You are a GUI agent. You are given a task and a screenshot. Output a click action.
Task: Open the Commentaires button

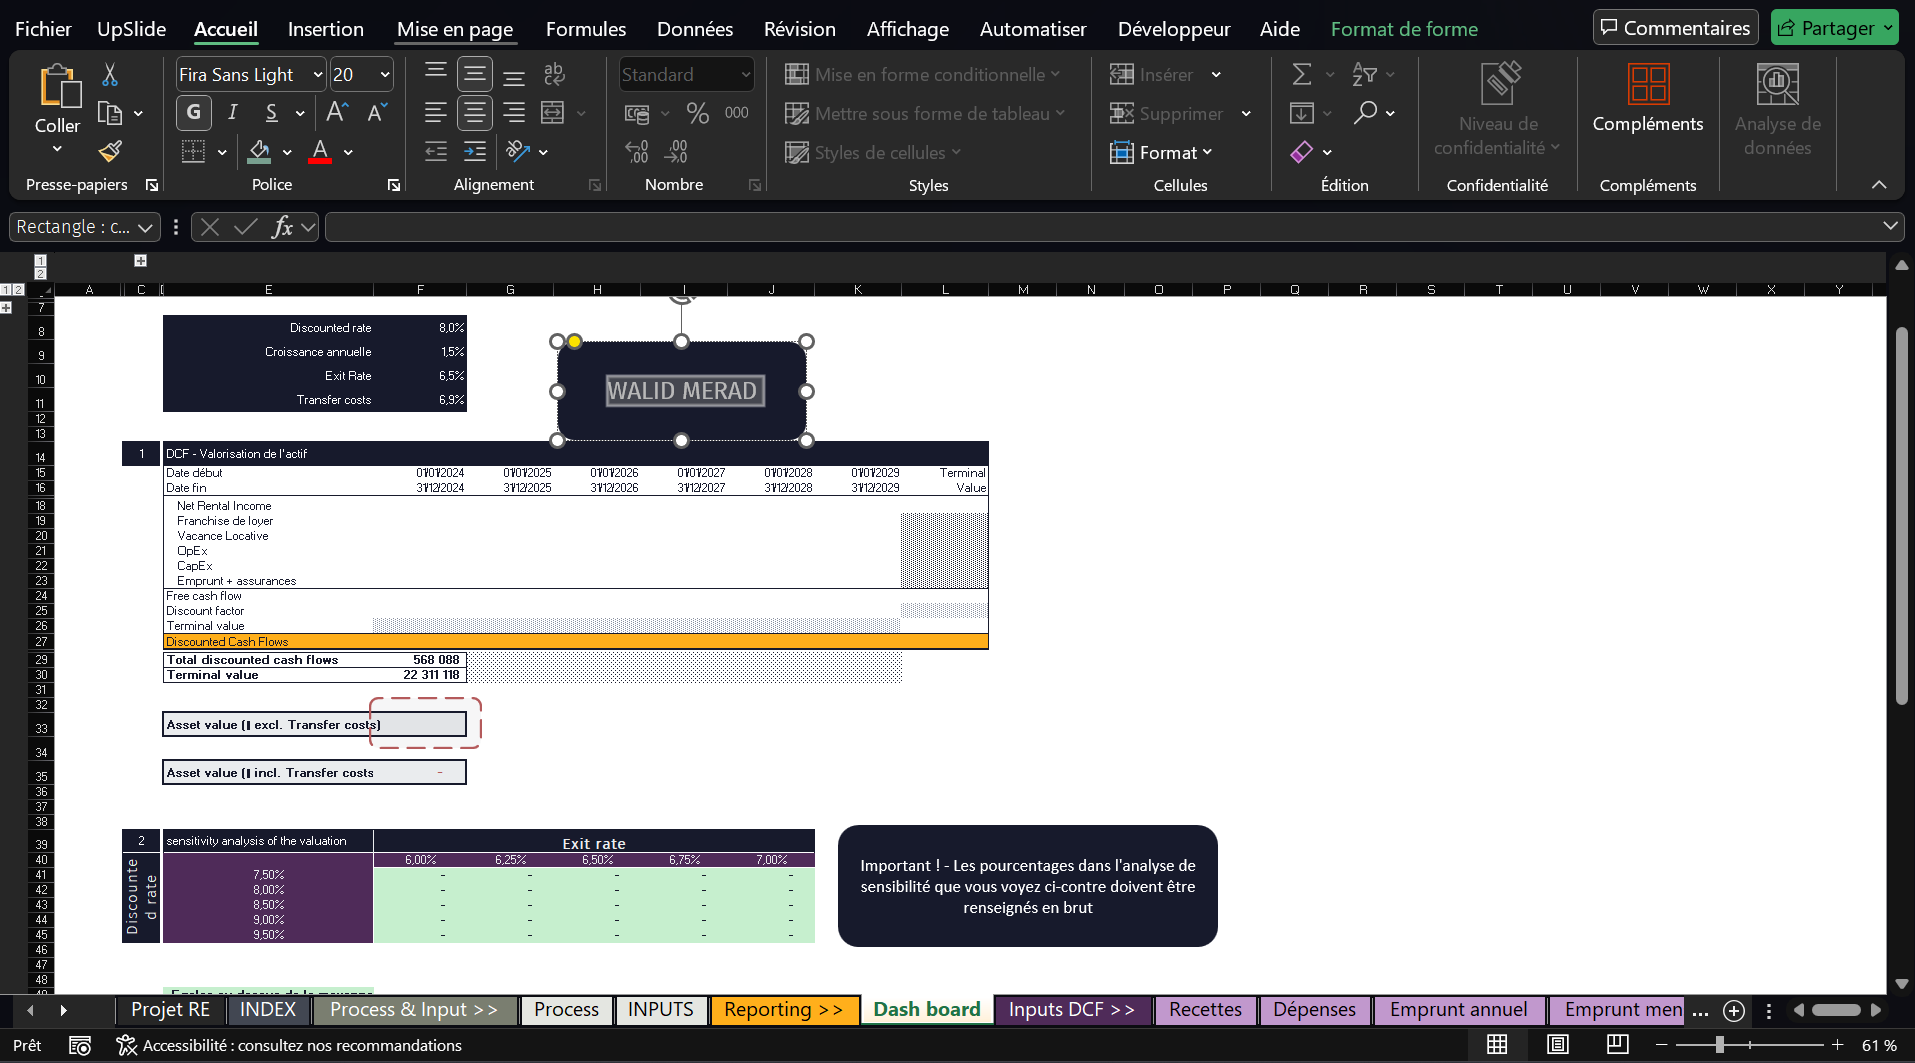[x=1675, y=28]
